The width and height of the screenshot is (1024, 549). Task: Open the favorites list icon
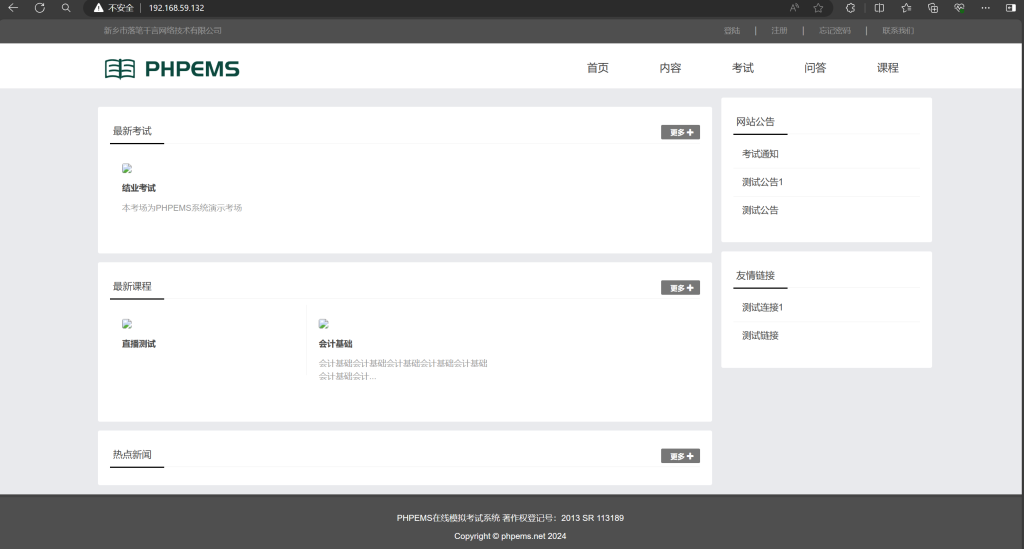tap(905, 7)
